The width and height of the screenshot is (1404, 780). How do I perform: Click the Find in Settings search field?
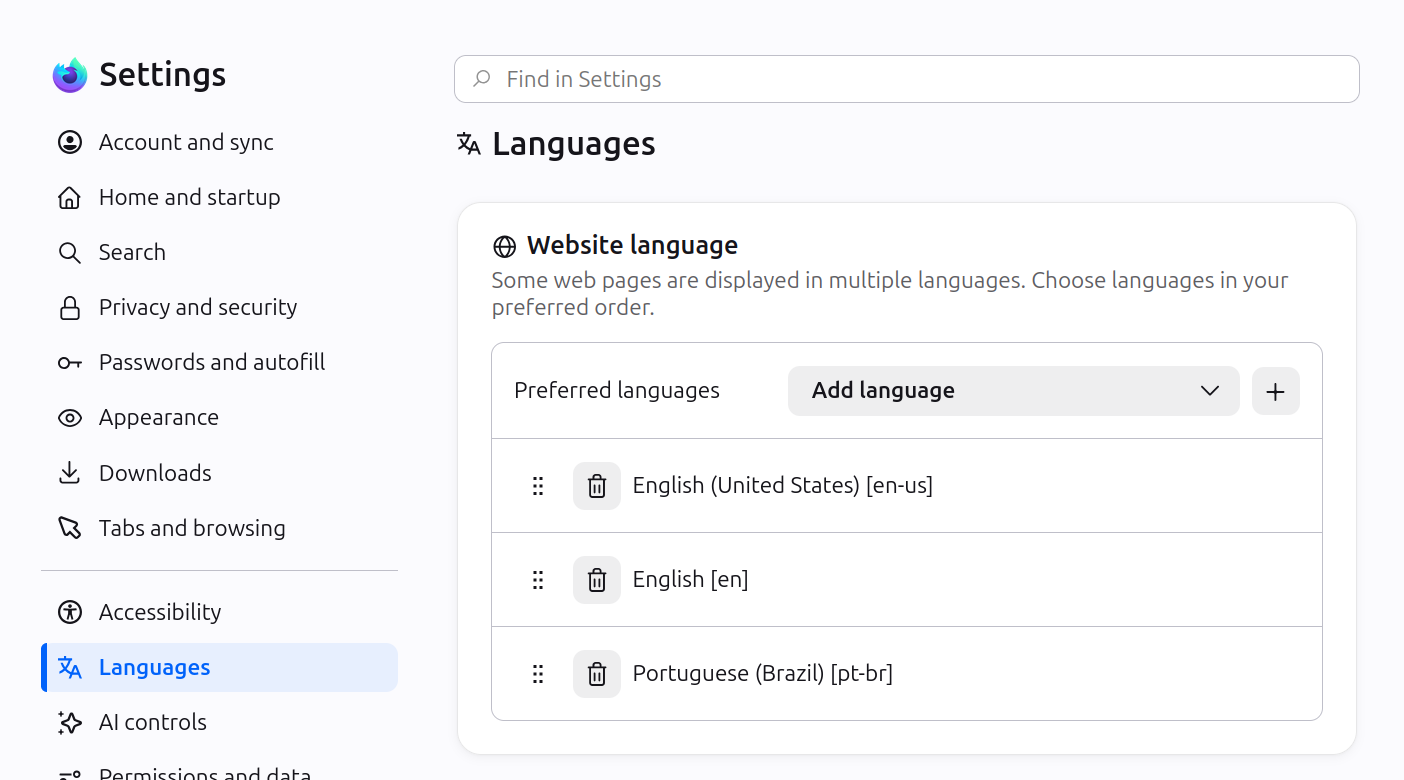(907, 79)
